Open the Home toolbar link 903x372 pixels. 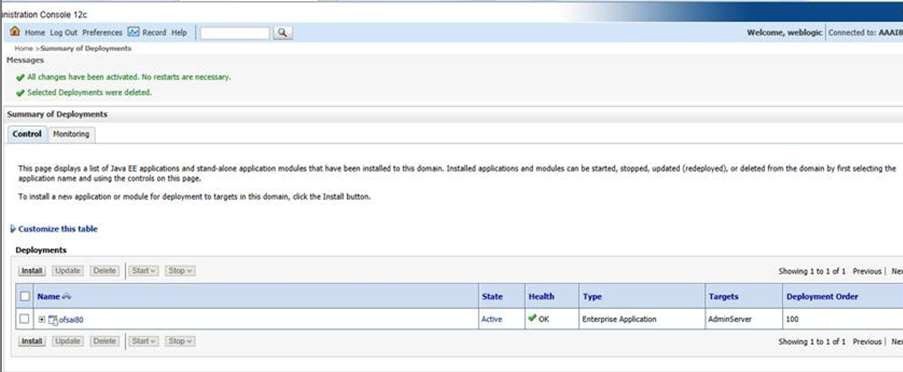click(35, 33)
